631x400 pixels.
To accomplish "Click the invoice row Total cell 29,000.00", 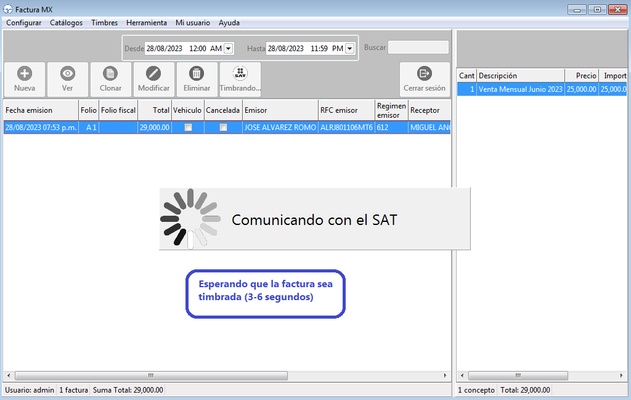I will 155,128.
